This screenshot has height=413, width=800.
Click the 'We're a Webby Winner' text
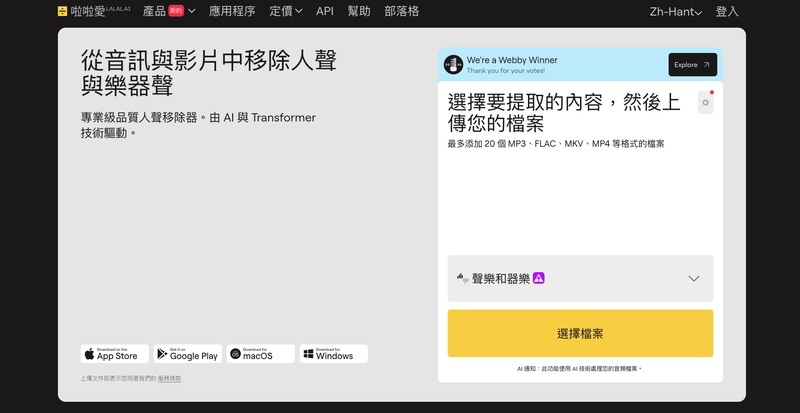[512, 60]
